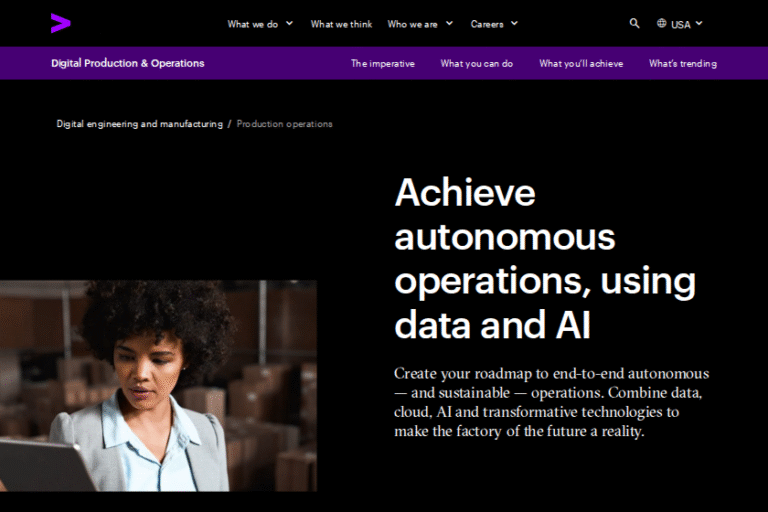Select What you'll achieve tab

[581, 64]
